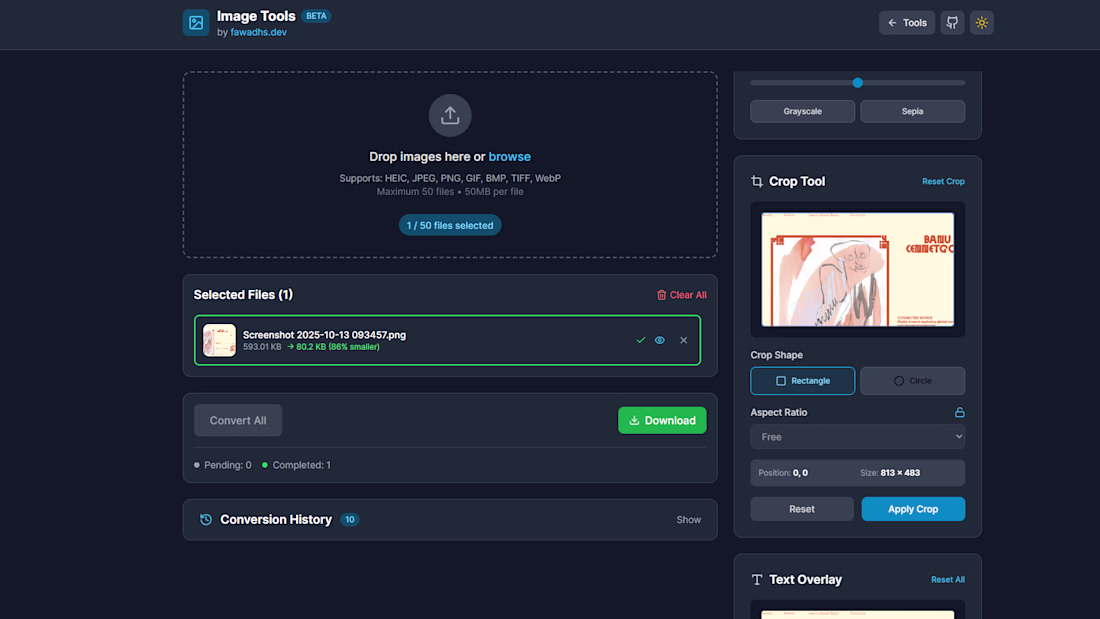Click the 80.2 KB (86% smaller) text

[337, 347]
